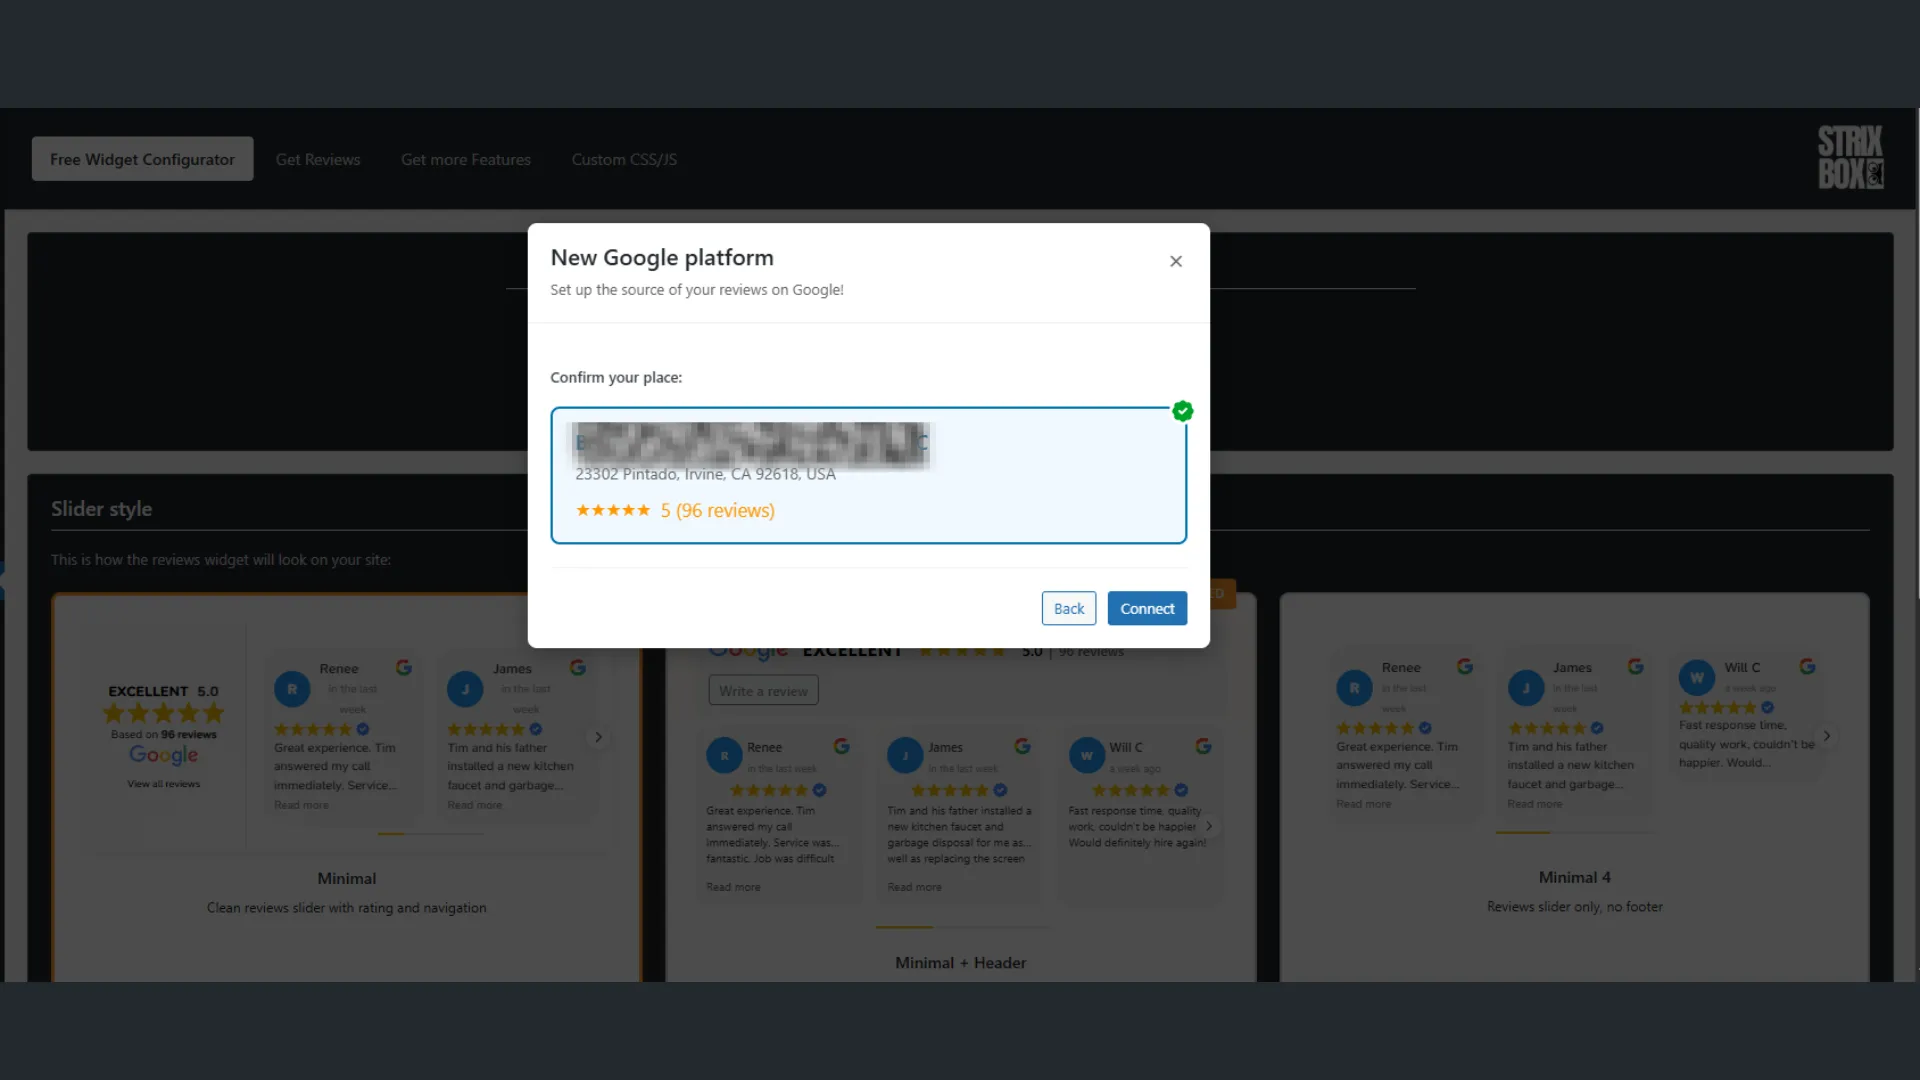1920x1080 pixels.
Task: Click the five-star rating in place card
Action: coord(613,510)
